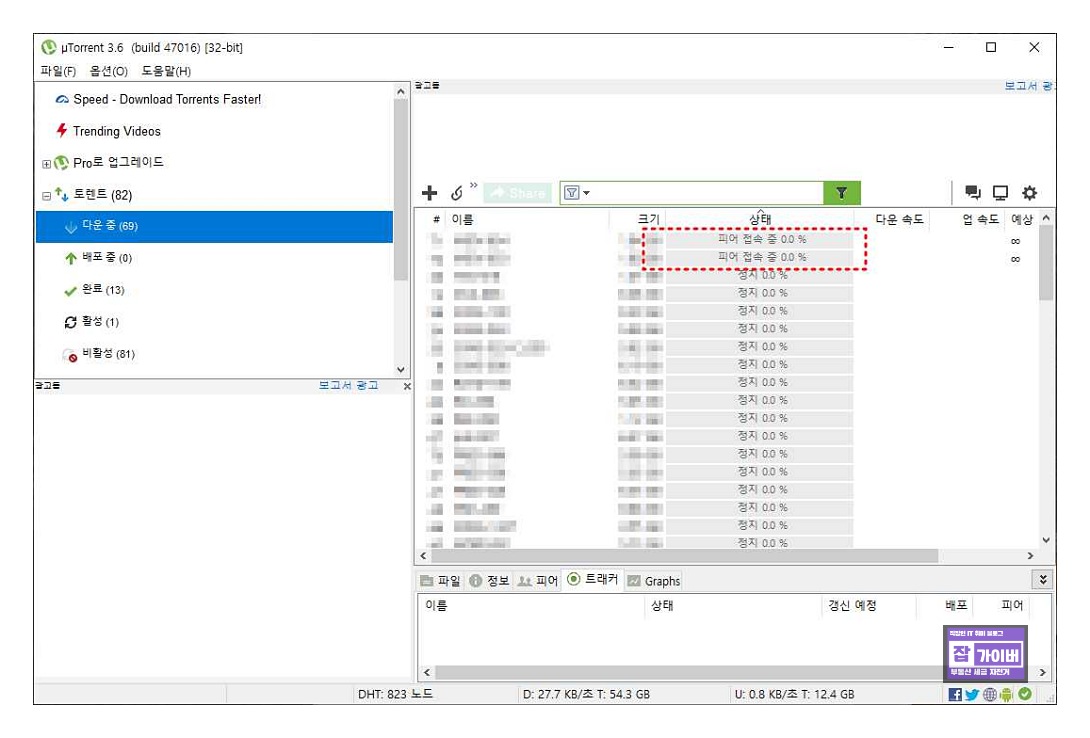The height and width of the screenshot is (738, 1090).
Task: Sort by the # column header
Action: (x=436, y=220)
